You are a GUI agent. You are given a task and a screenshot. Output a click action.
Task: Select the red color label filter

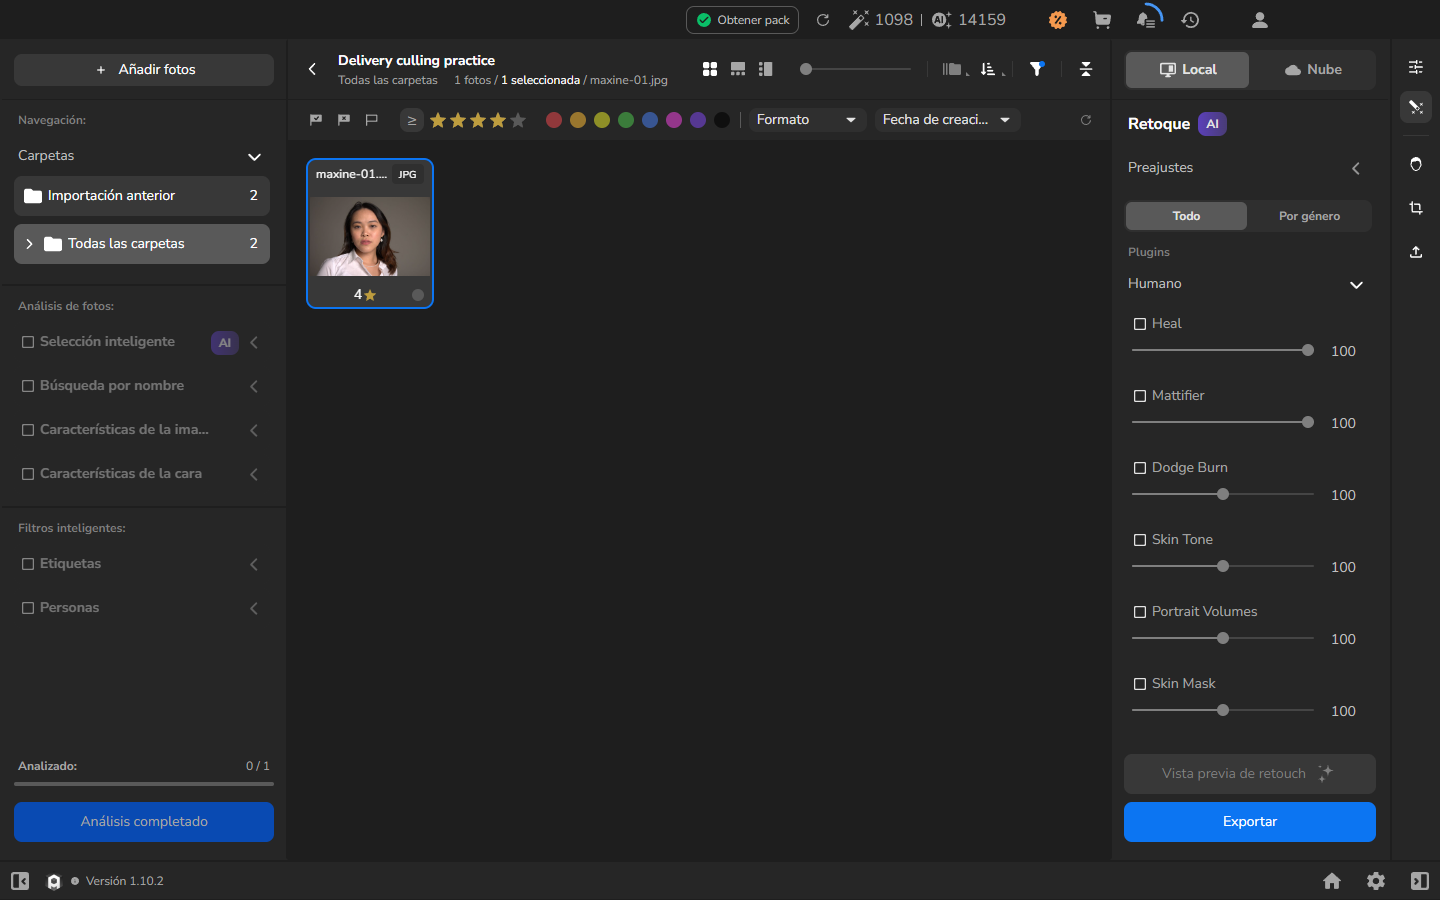(554, 120)
